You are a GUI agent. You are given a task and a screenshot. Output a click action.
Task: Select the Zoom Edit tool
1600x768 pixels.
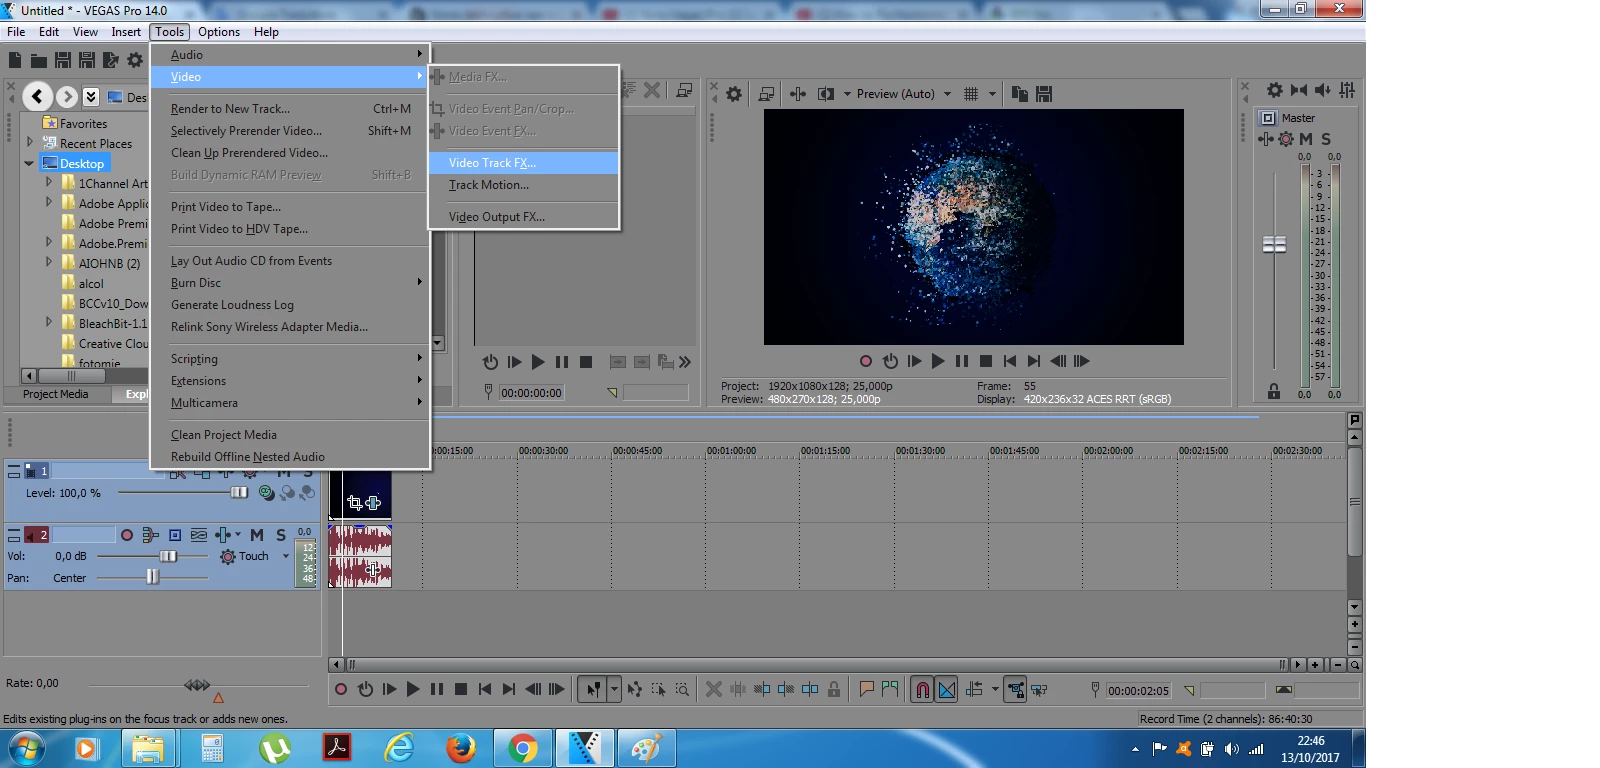pyautogui.click(x=682, y=689)
